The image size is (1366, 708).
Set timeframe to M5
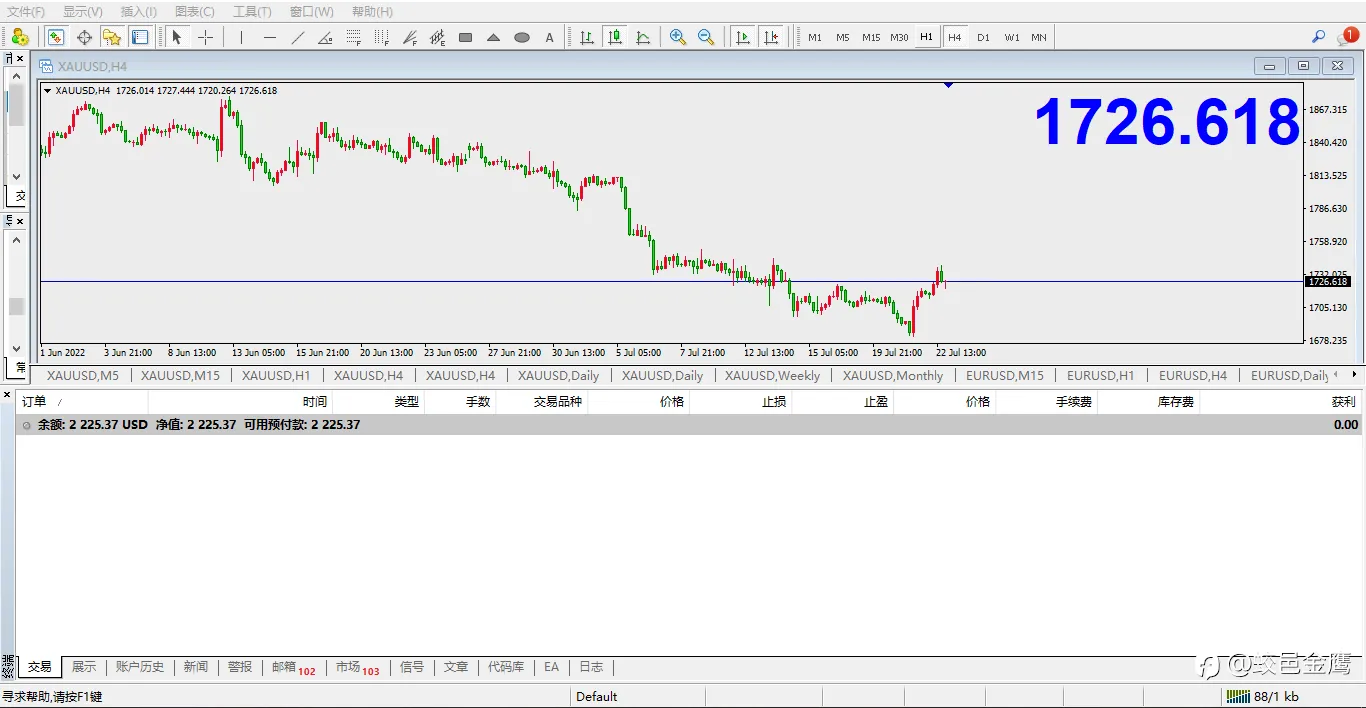tap(843, 37)
